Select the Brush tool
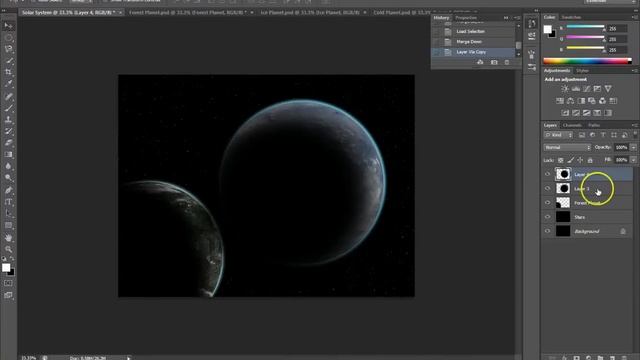 pyautogui.click(x=8, y=108)
